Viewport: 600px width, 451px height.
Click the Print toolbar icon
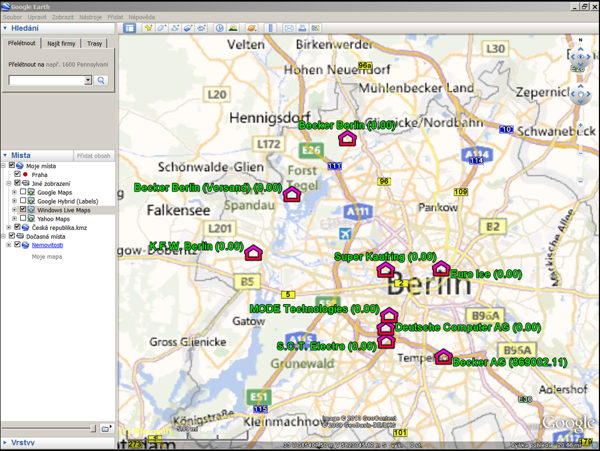tap(302, 28)
